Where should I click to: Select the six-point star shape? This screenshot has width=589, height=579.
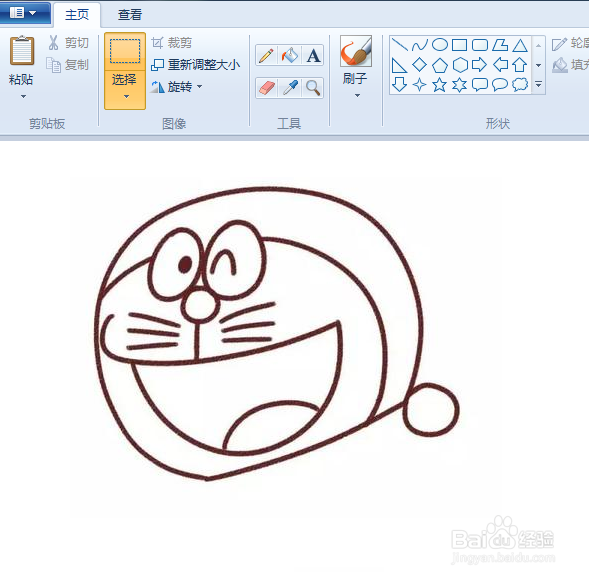pos(459,85)
